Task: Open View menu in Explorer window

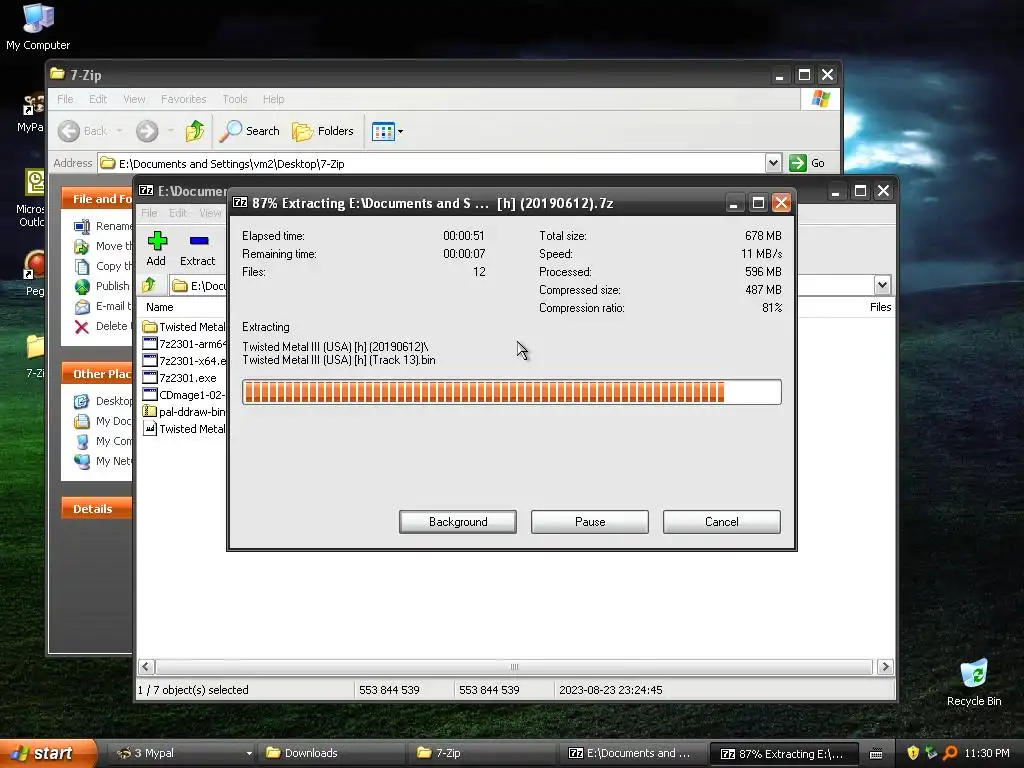Action: pos(134,99)
